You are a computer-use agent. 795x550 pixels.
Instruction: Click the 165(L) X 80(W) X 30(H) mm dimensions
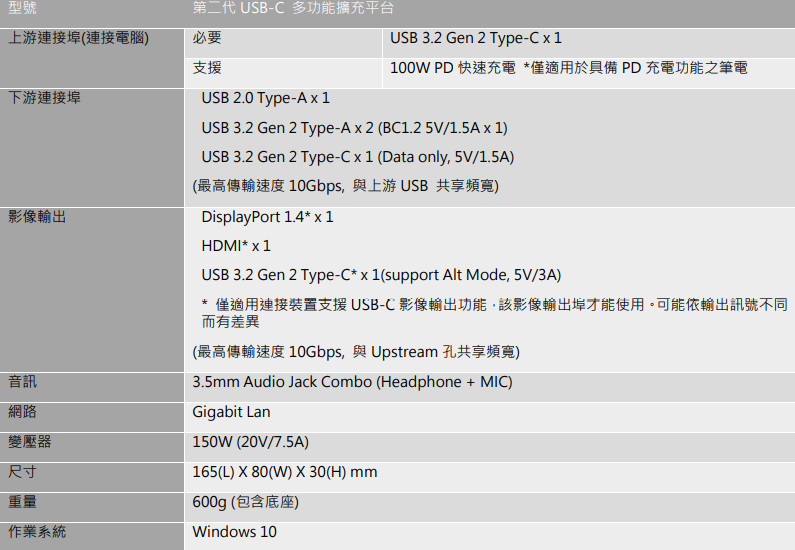pos(284,472)
